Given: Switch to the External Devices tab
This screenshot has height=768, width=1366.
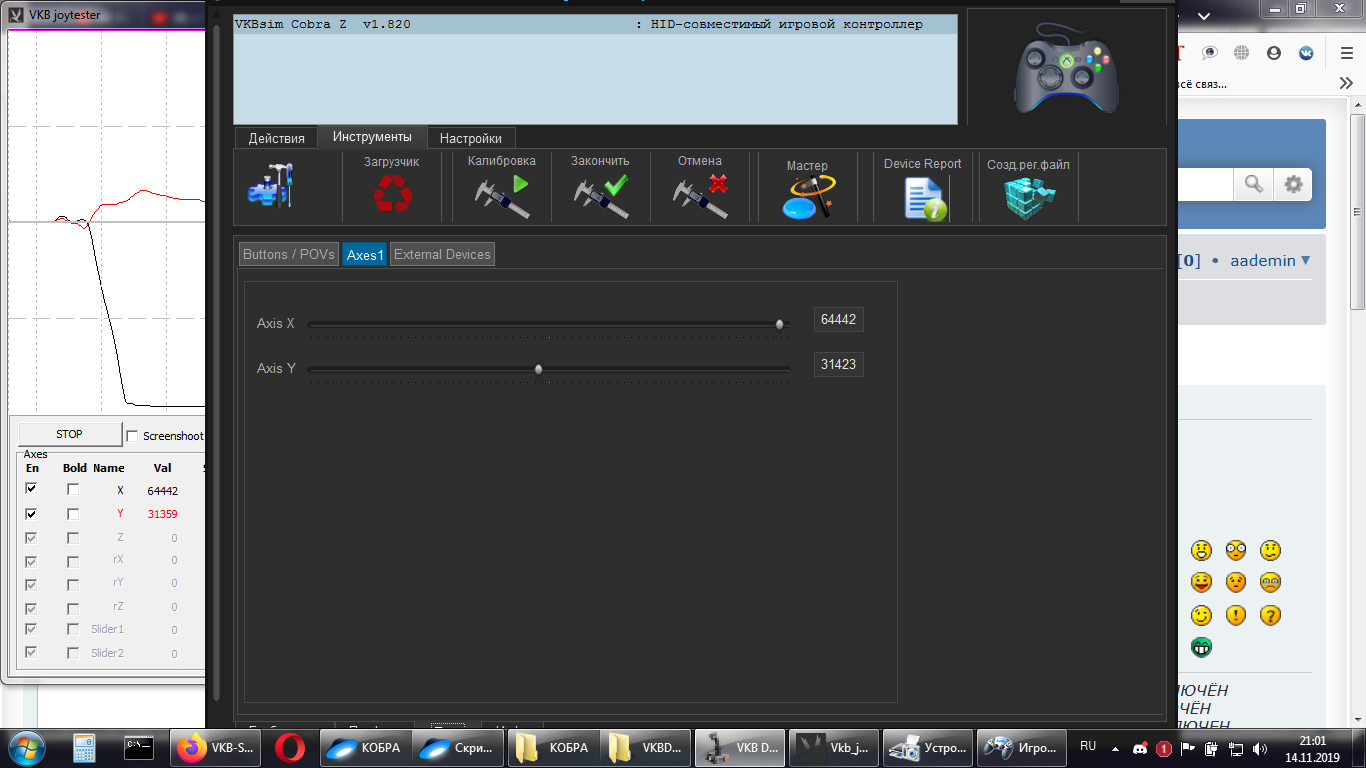Looking at the screenshot, I should click(x=442, y=255).
